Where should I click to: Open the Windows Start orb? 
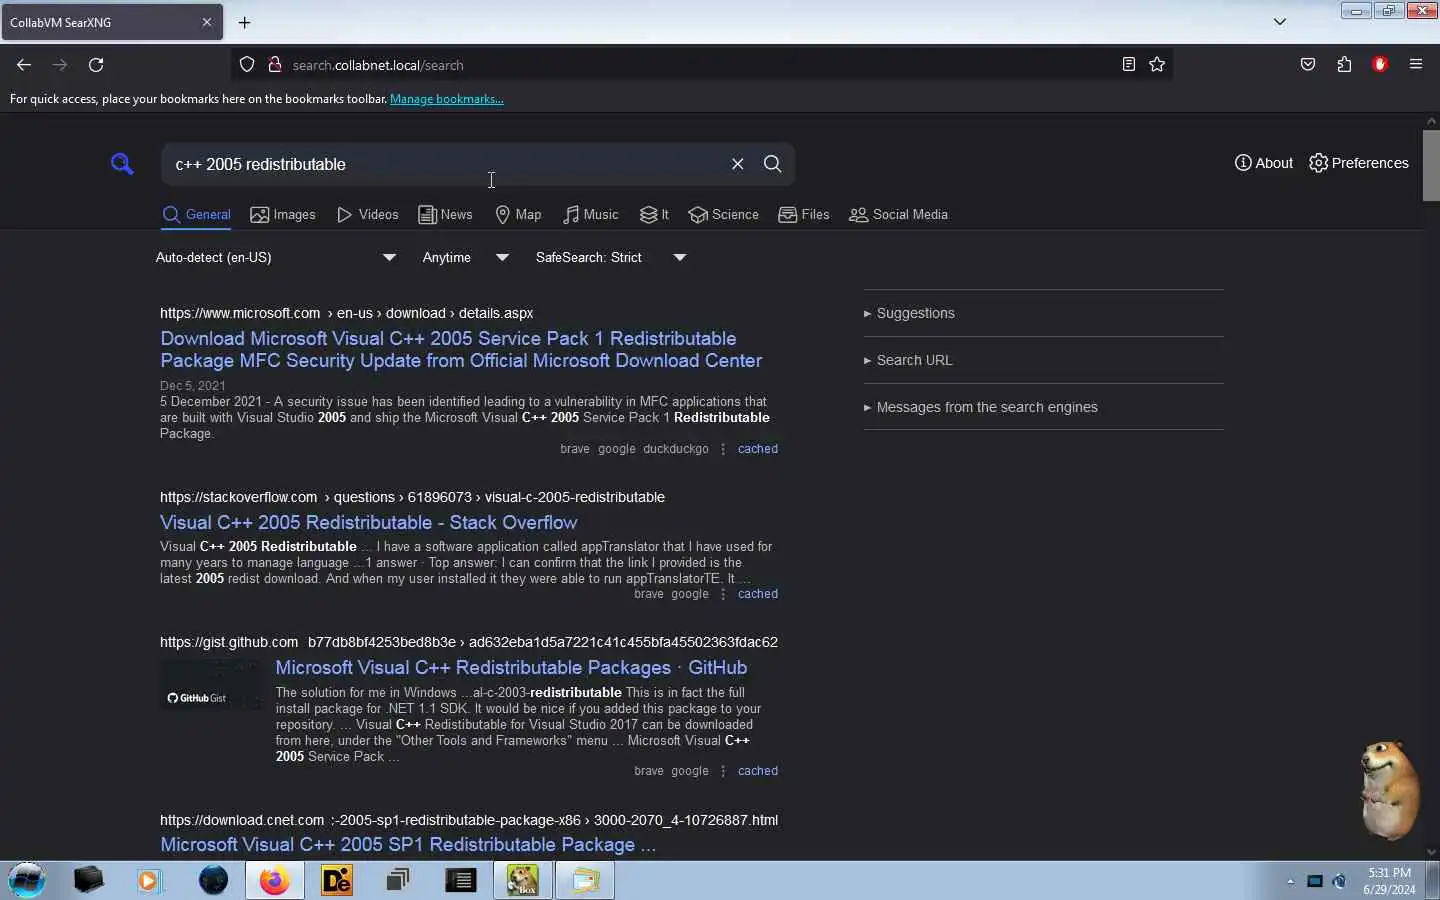27,880
